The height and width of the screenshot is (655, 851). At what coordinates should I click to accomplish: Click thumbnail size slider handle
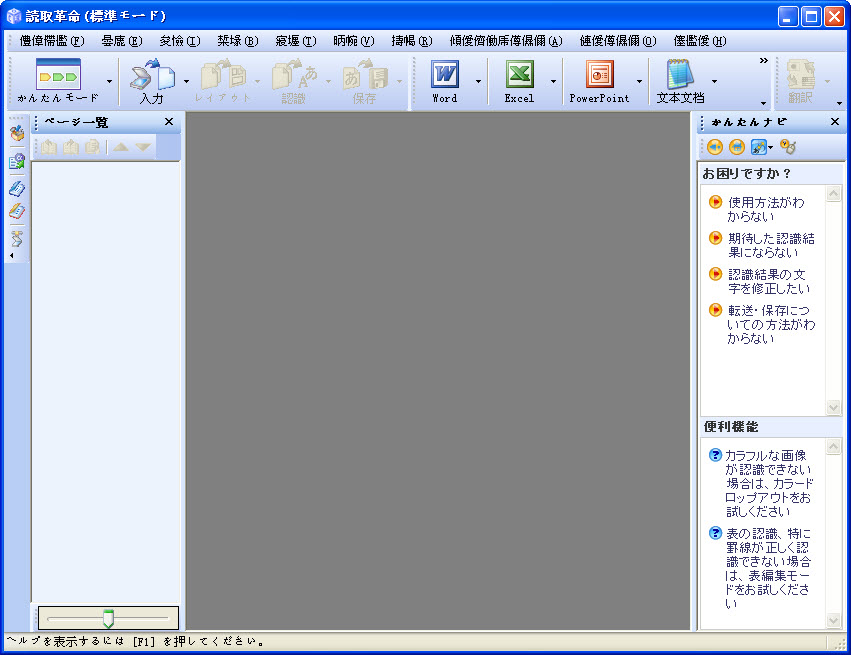click(x=109, y=618)
